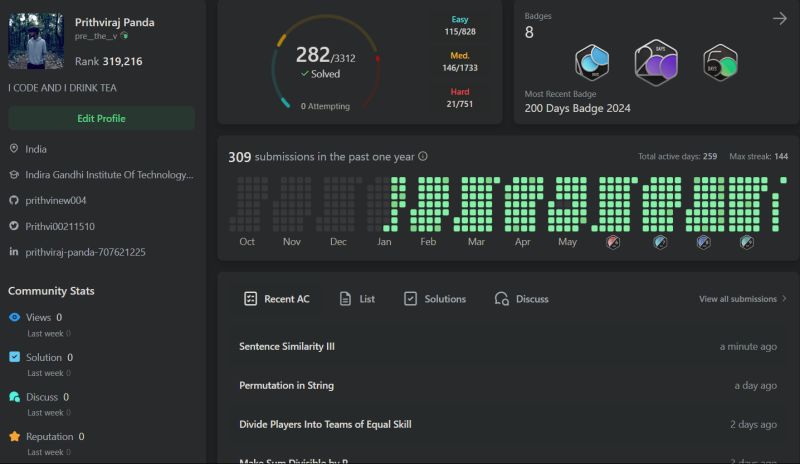Viewport: 800px width, 464px height.
Task: Click the 282 Solved progress ring
Action: pyautogui.click(x=326, y=62)
